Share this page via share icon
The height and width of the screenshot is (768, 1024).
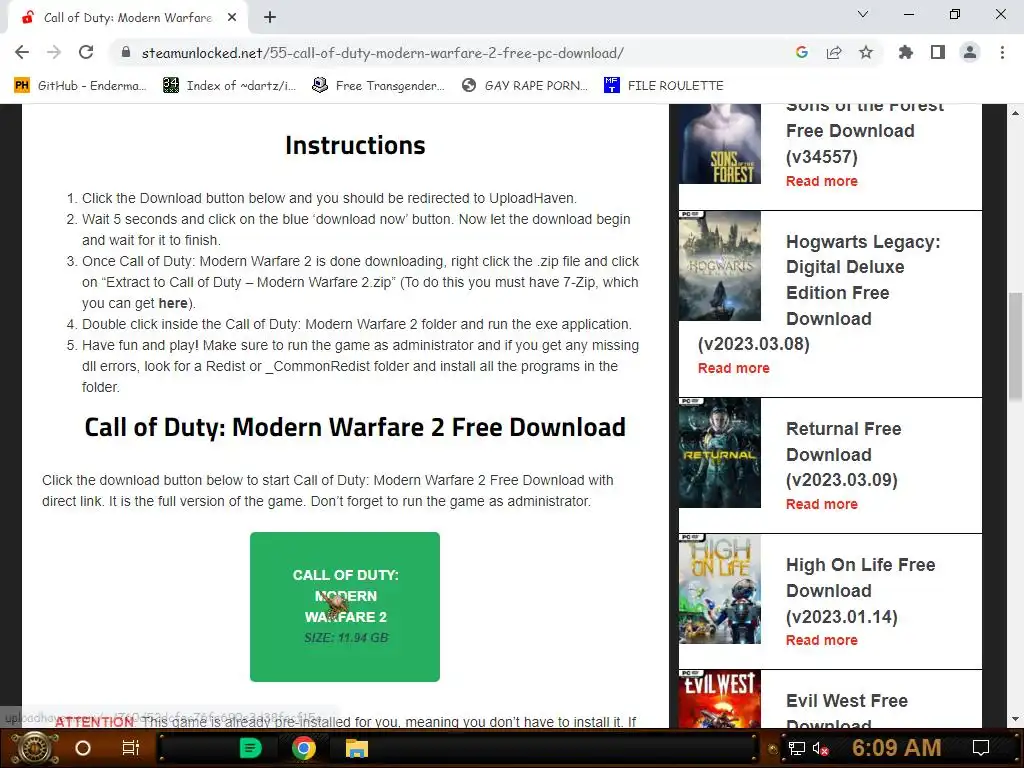click(x=834, y=52)
